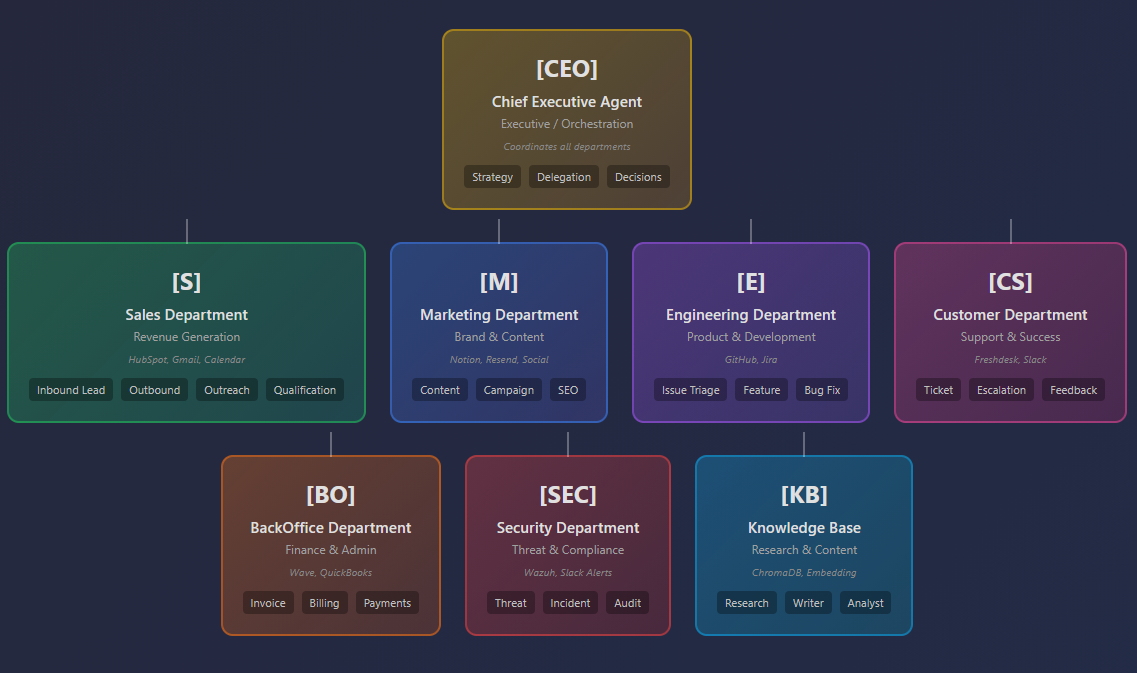Open the [S] Sales Department heading
This screenshot has height=673, width=1137.
click(x=186, y=298)
